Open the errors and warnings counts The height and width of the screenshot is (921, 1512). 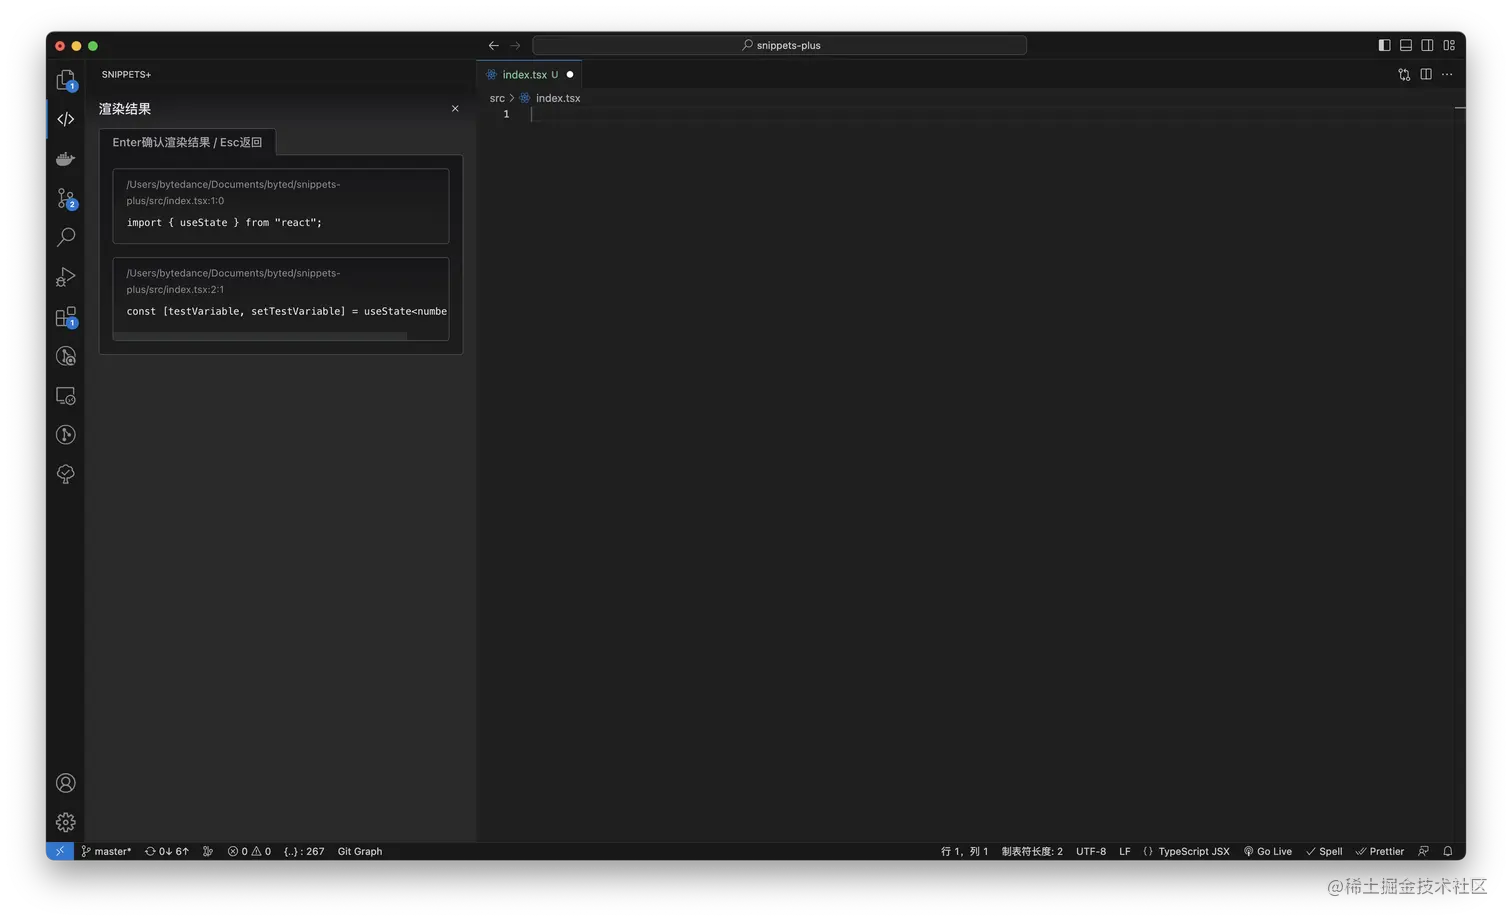(x=249, y=851)
